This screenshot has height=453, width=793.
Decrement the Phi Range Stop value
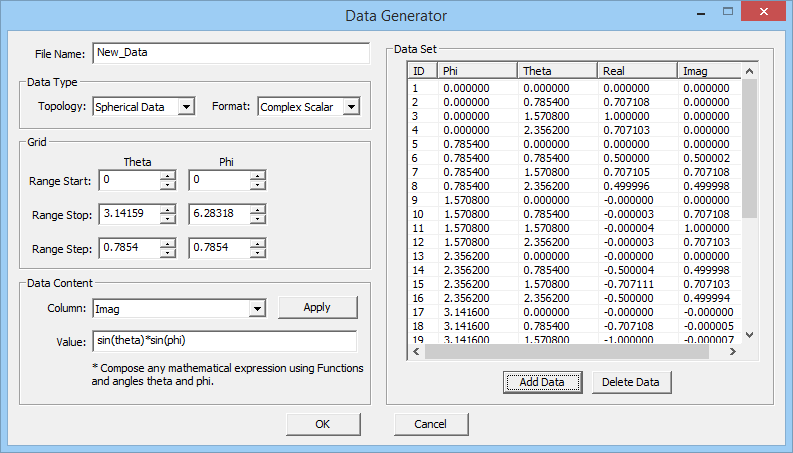(x=258, y=220)
